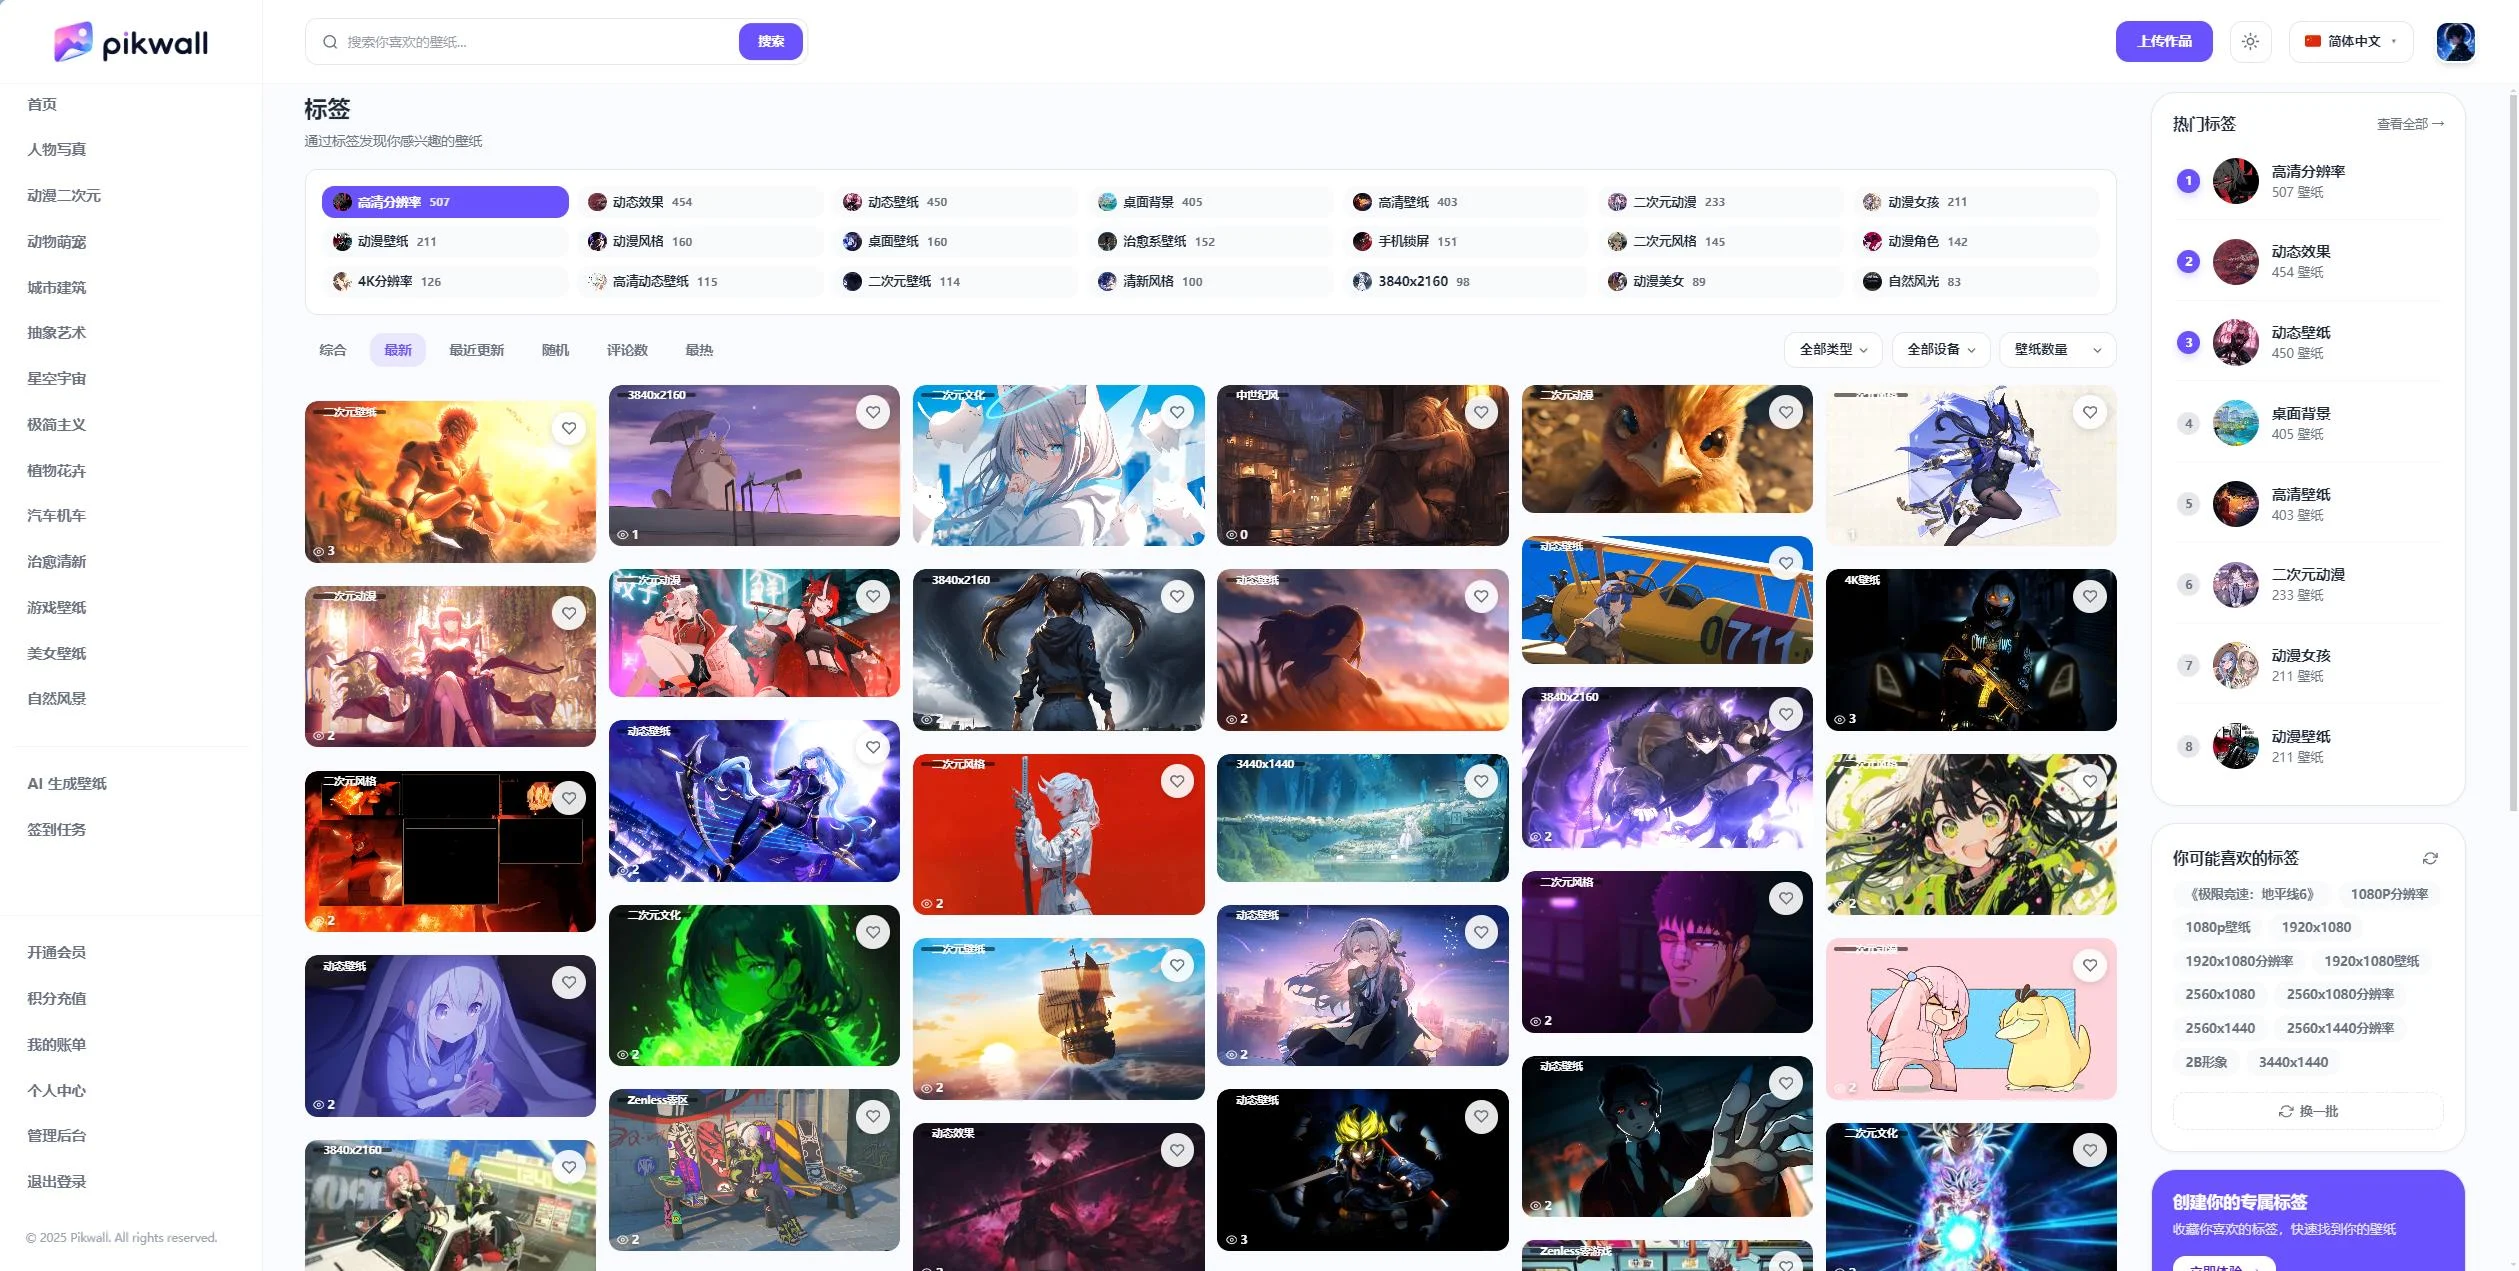Click the avatar of rank 6 二次元动漫 in 热门标签
Screen dimensions: 2519x1271
pos(2235,585)
